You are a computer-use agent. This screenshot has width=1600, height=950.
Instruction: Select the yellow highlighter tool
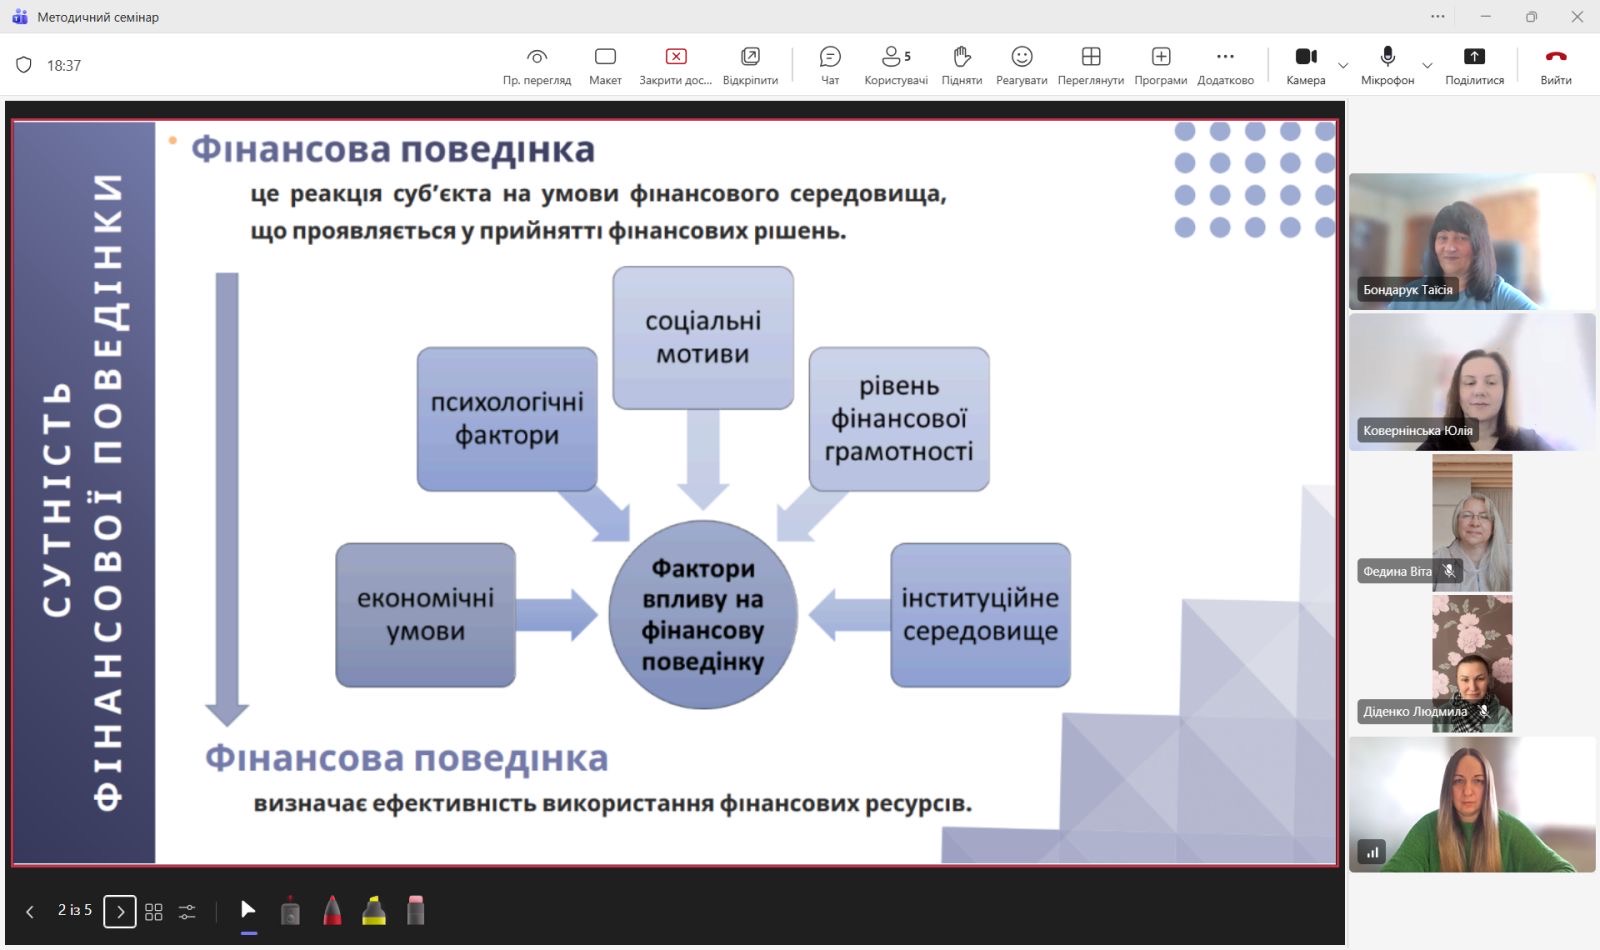(x=374, y=911)
